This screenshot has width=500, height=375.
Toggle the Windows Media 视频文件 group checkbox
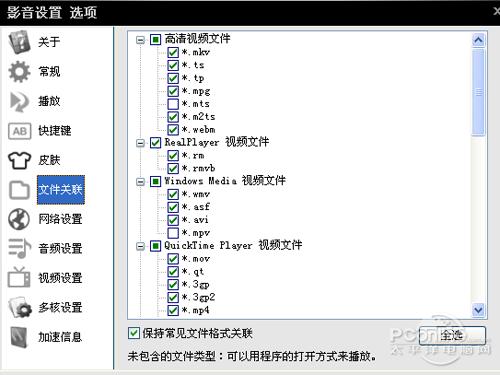tap(155, 182)
